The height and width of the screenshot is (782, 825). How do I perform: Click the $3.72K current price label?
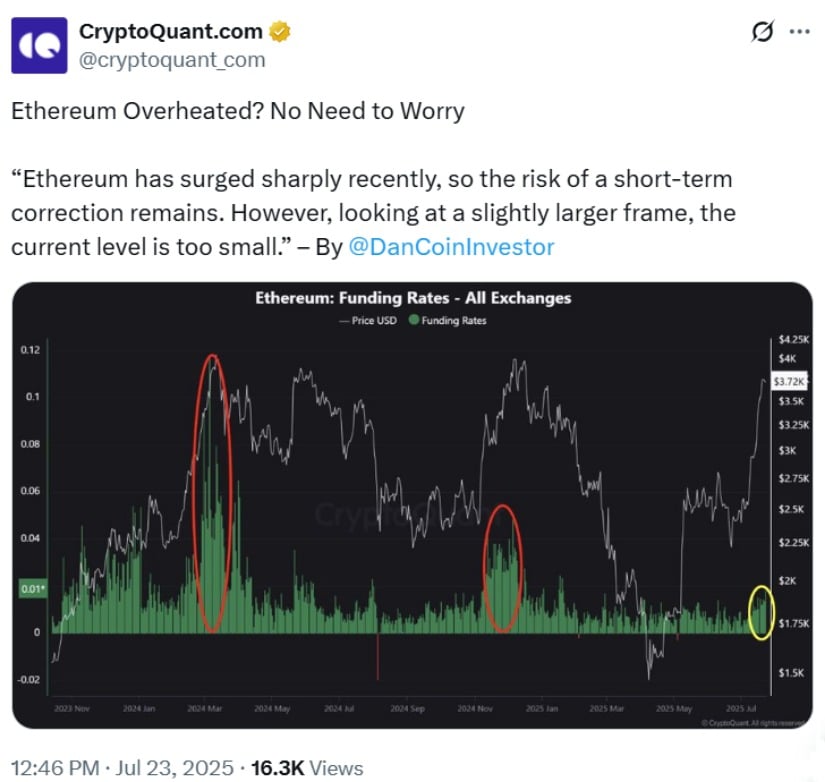click(x=789, y=381)
